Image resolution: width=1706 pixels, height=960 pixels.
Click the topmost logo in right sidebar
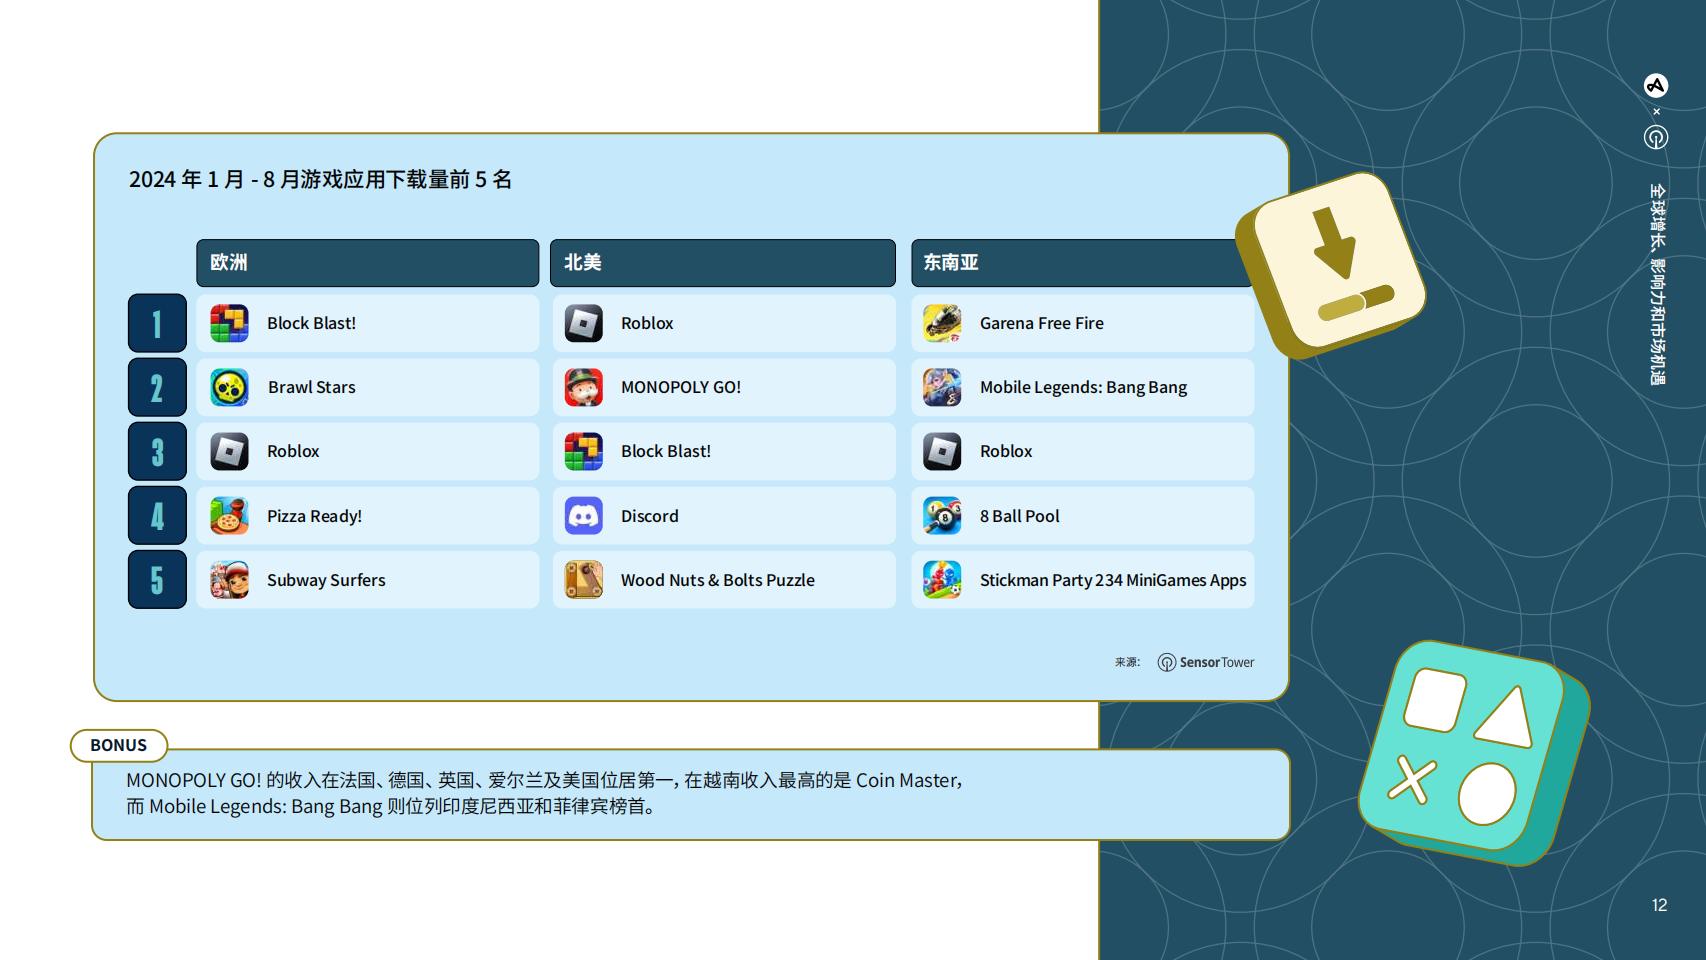[1656, 86]
